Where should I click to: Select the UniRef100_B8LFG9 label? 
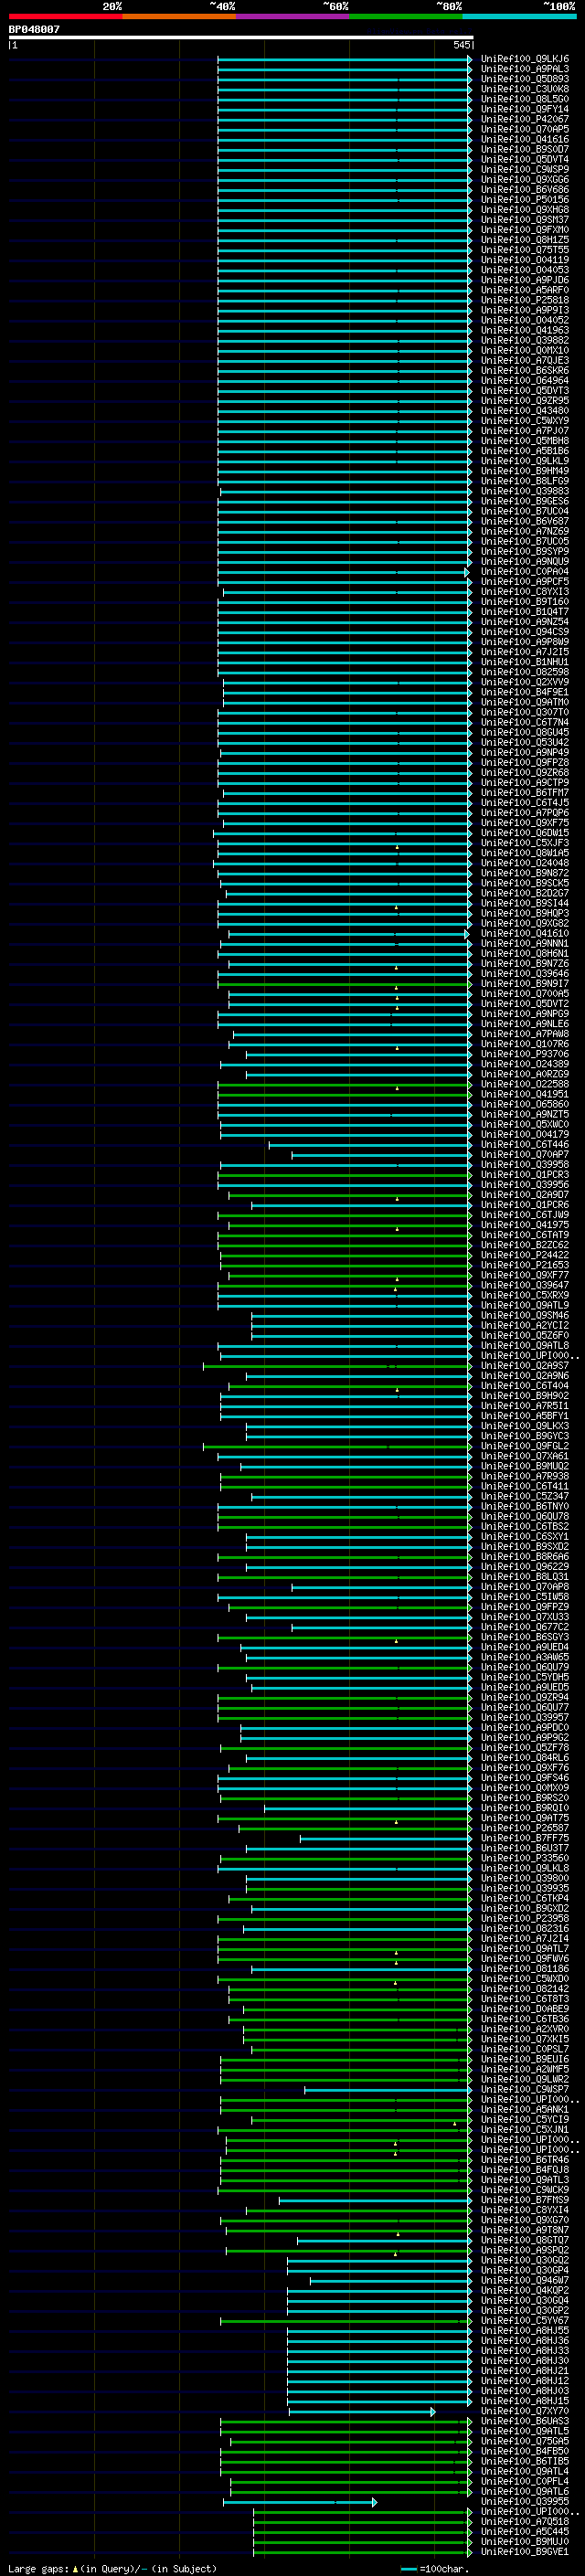(x=524, y=481)
